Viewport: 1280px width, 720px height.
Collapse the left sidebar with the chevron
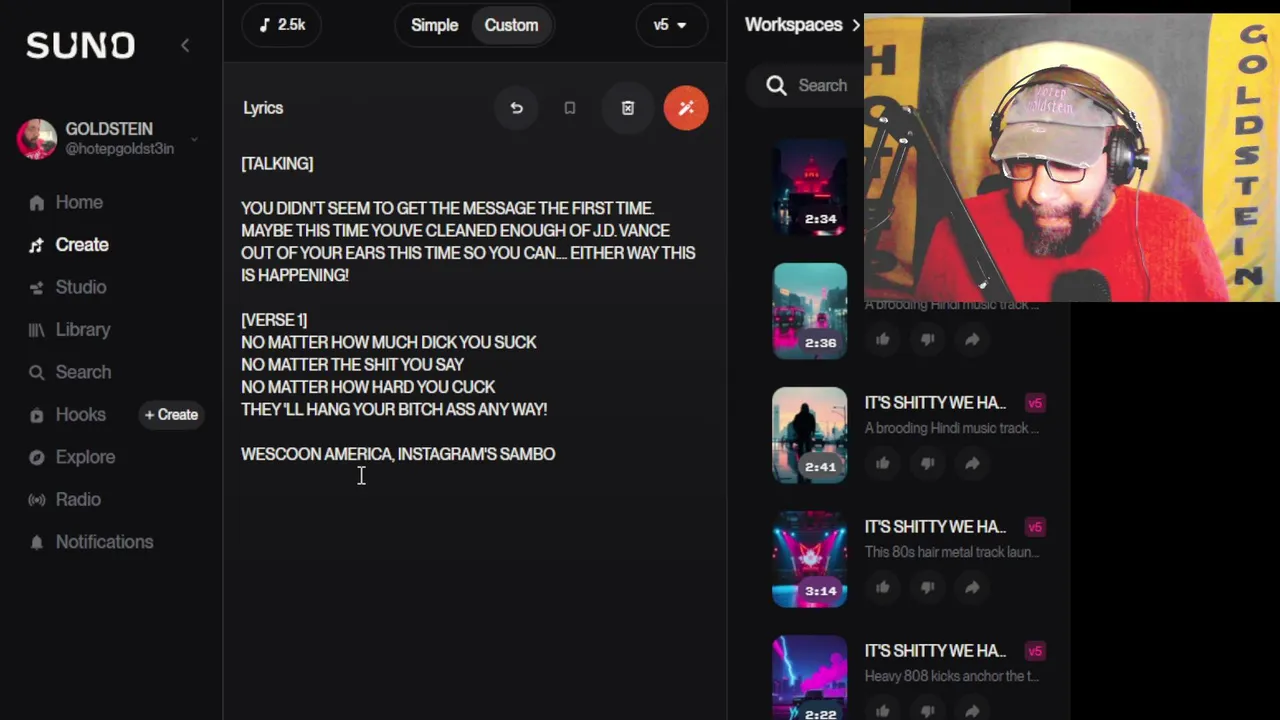185,45
